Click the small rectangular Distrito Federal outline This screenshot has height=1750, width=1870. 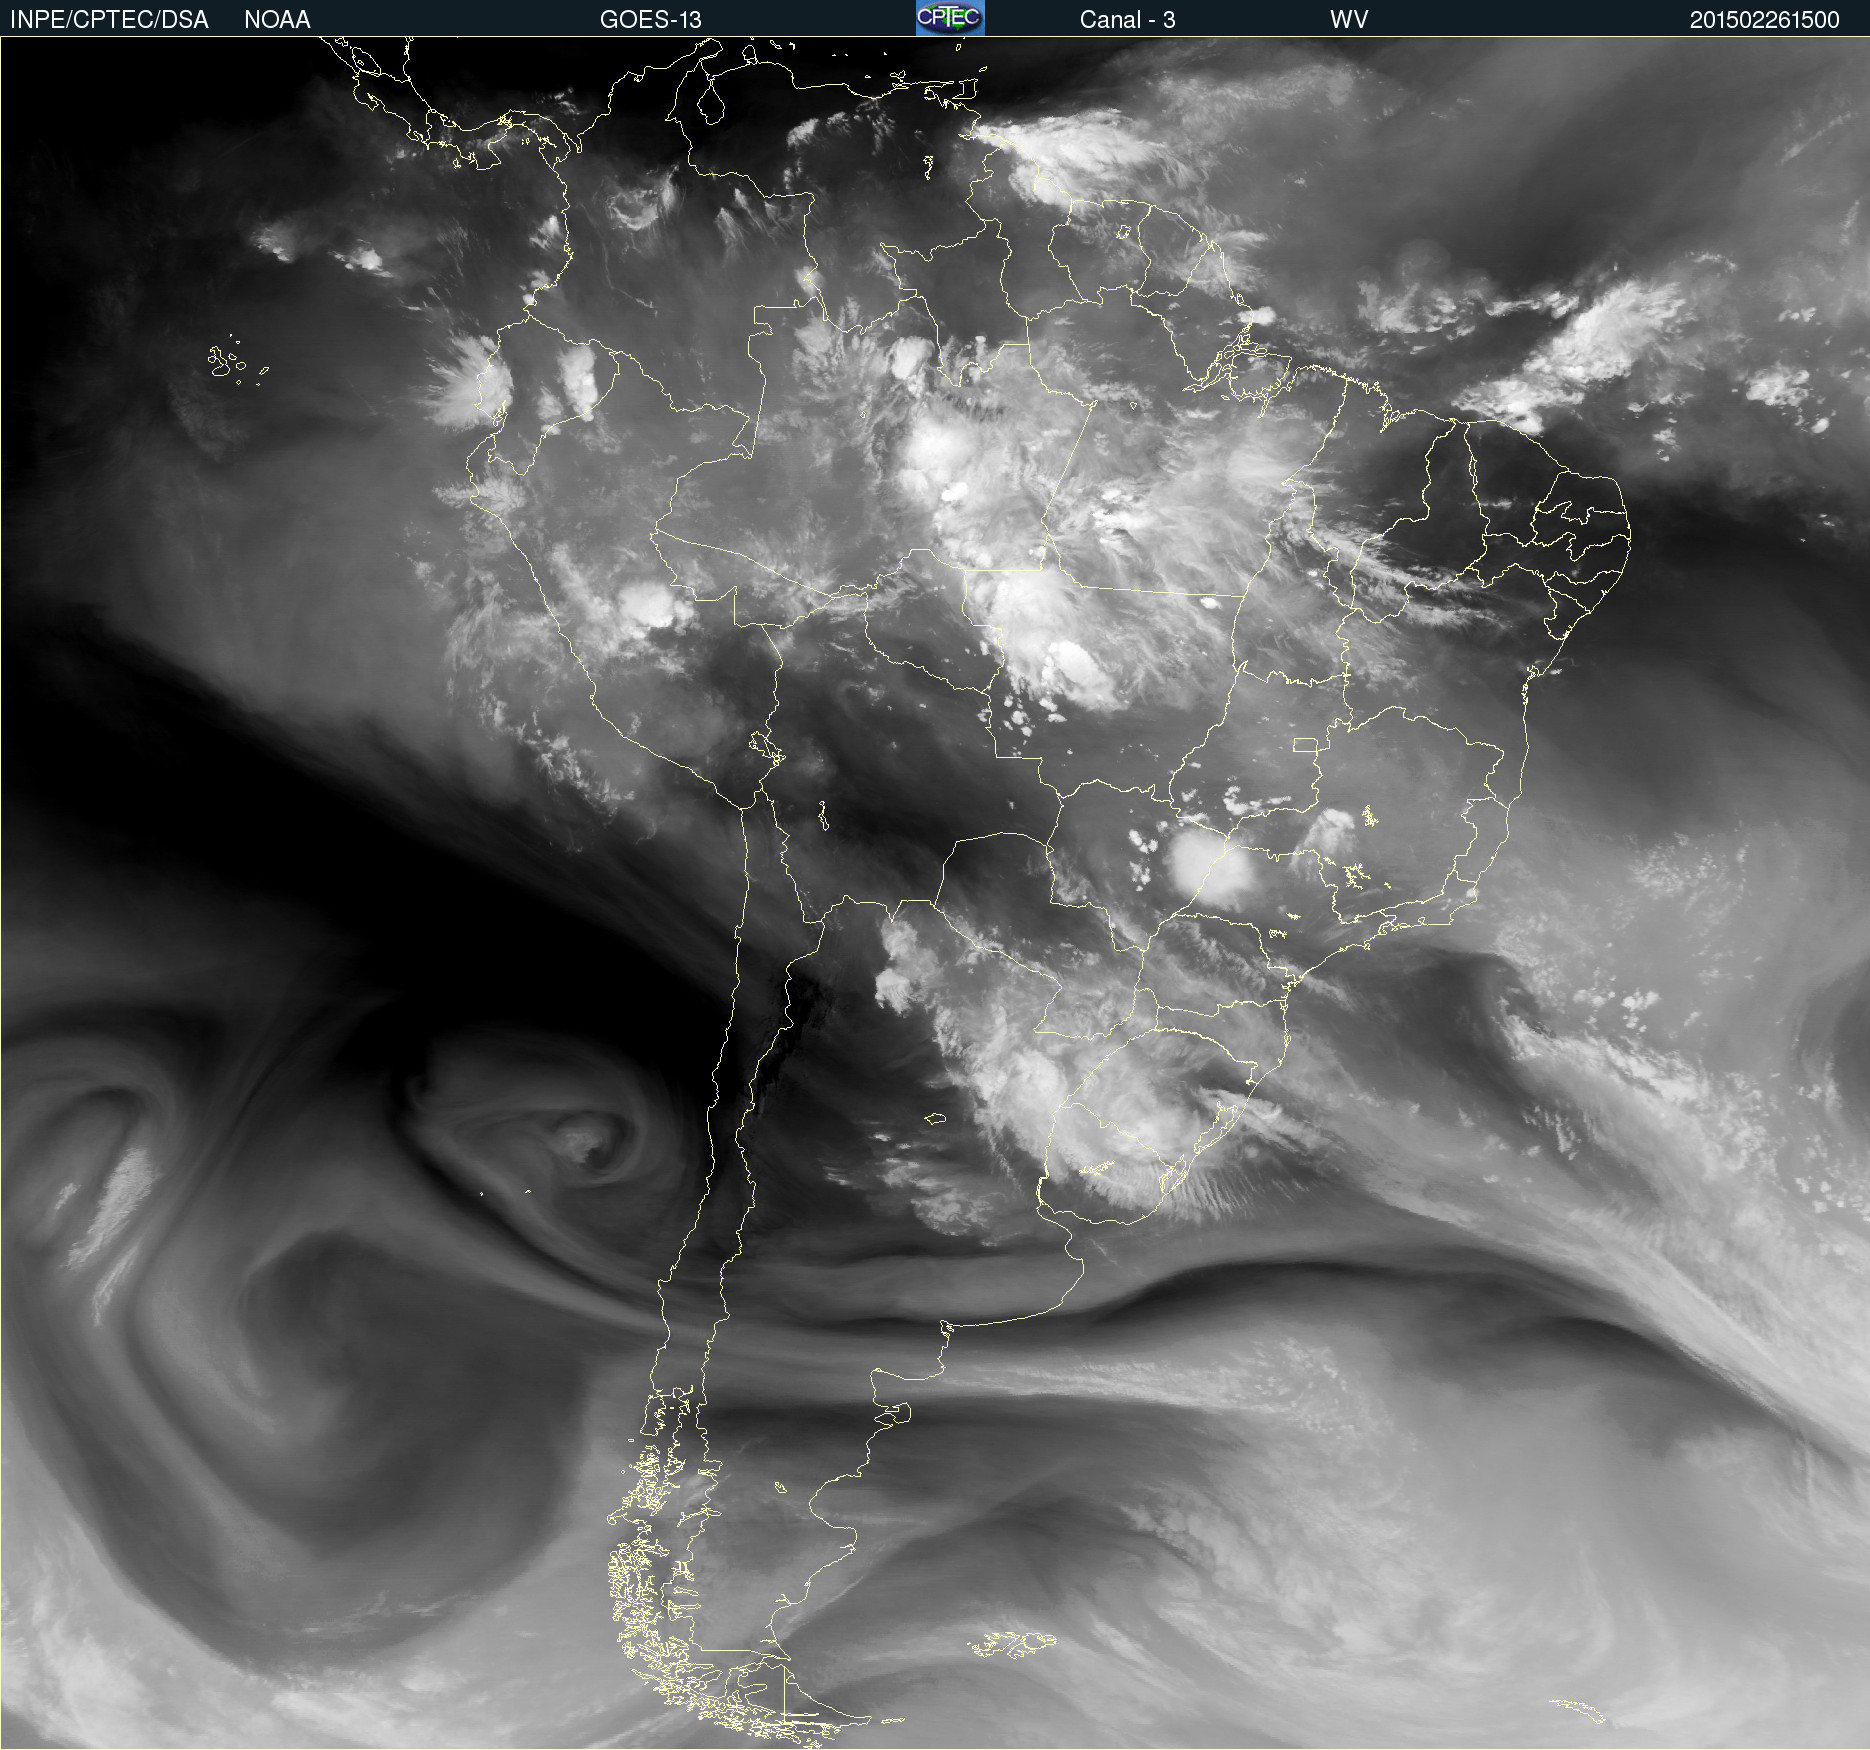[x=1305, y=745]
